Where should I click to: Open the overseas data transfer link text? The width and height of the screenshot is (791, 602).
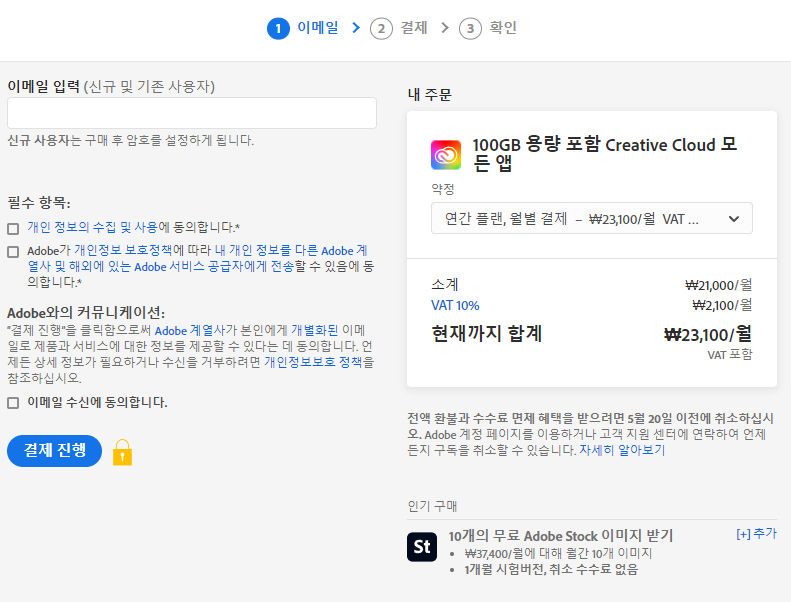pos(197,258)
